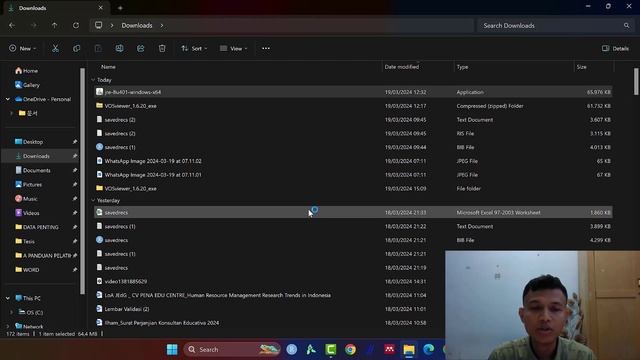Unpin Desktop using its pin icon
Screen dimensions: 640x360
point(75,142)
